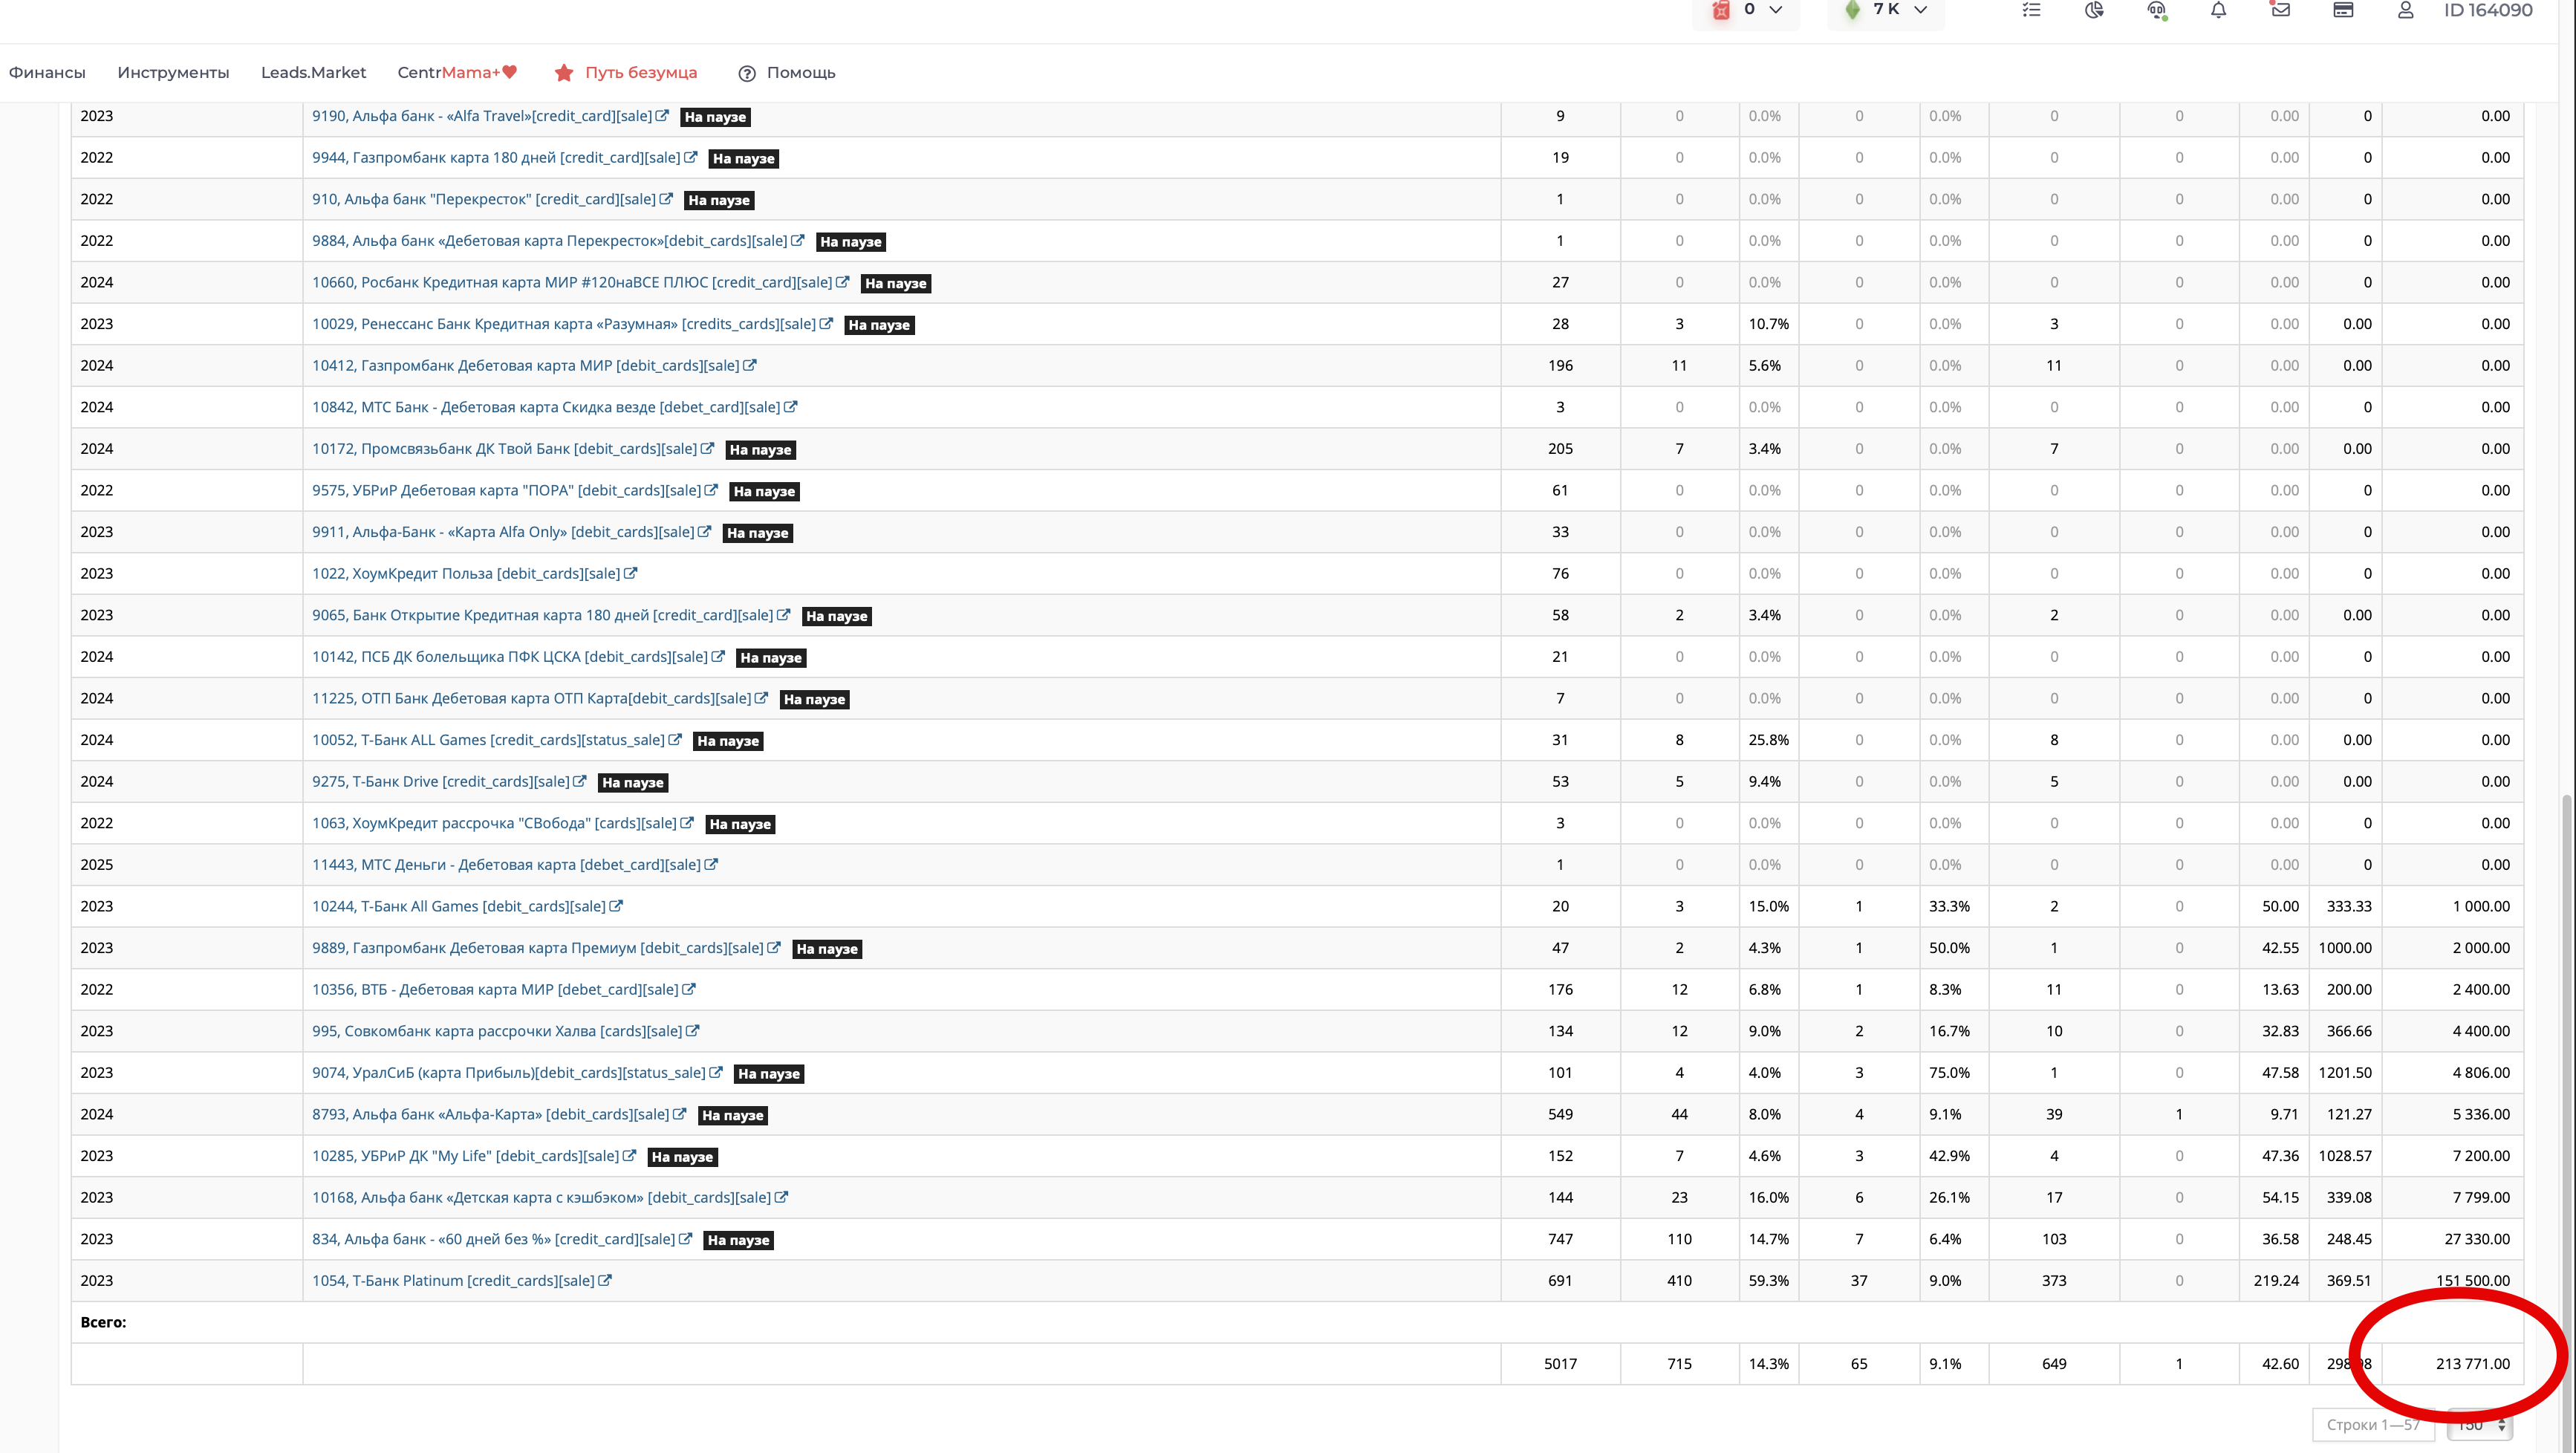Open the CentrMama+ menu item

click(457, 72)
